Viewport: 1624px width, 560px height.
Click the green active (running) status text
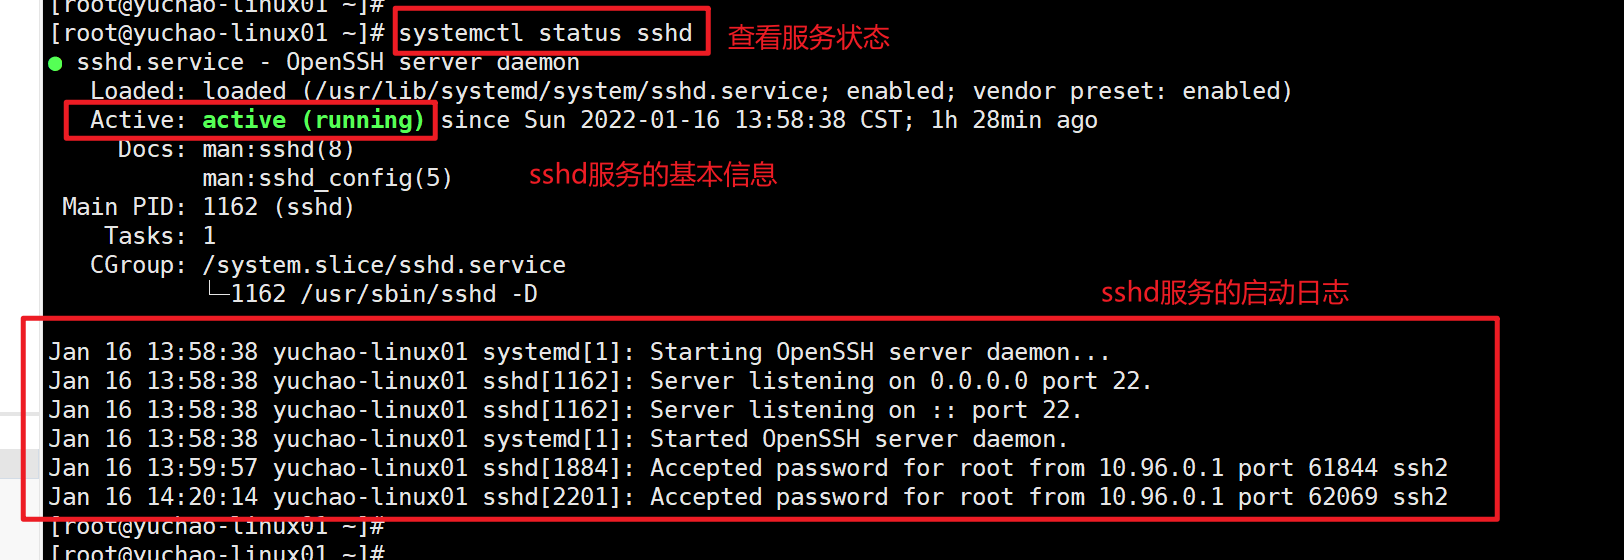tap(313, 120)
